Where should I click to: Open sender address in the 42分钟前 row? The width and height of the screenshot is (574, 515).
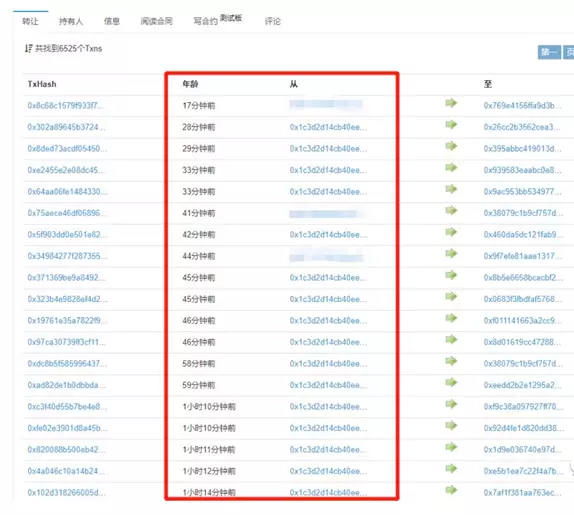point(328,235)
